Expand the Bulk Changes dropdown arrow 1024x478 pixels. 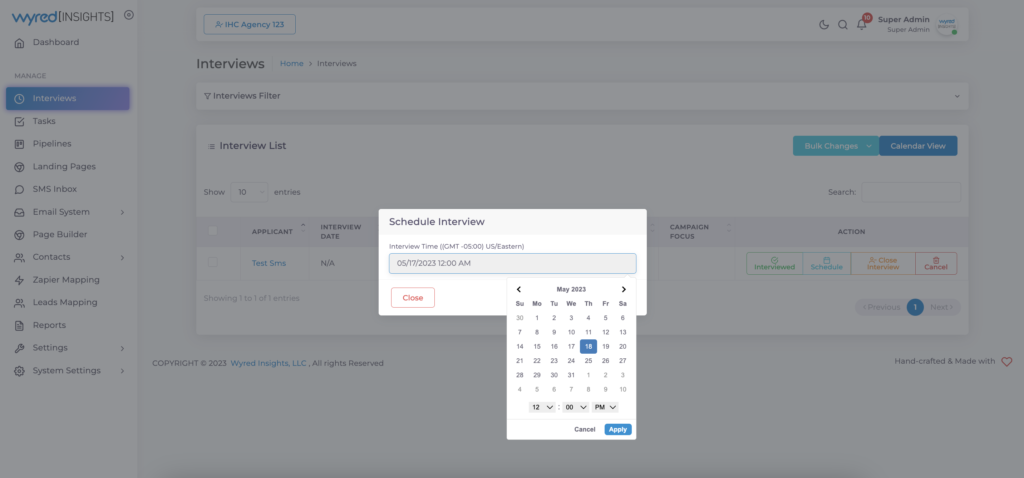(869, 146)
